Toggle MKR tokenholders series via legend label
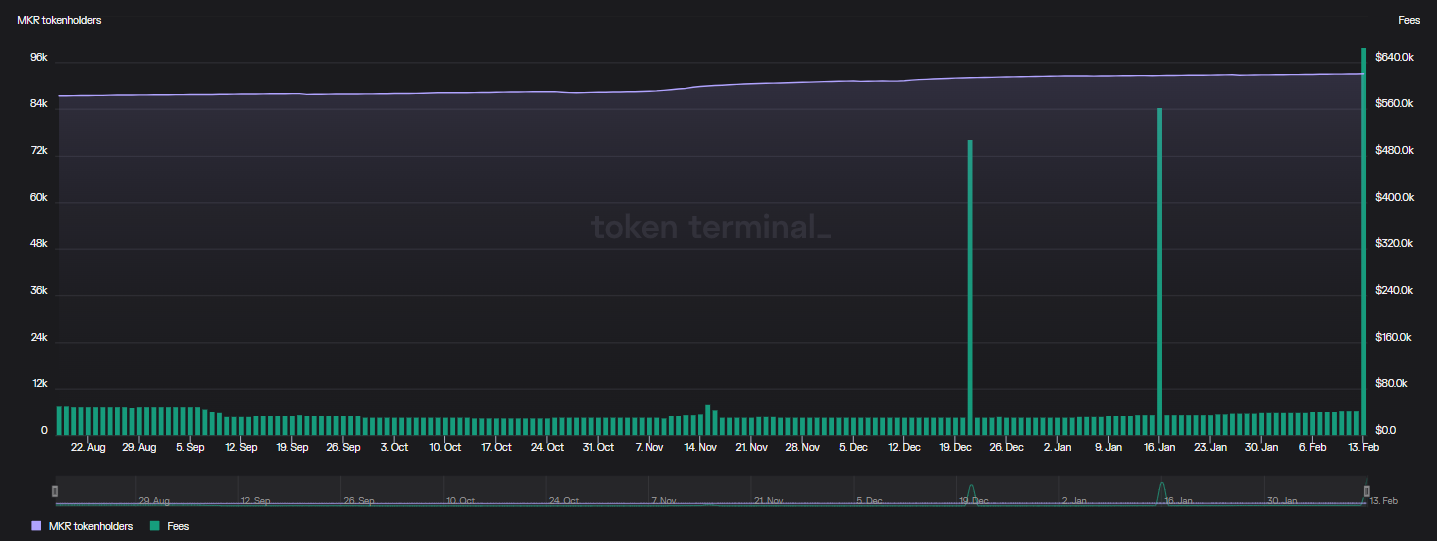The image size is (1437, 541). (x=90, y=525)
